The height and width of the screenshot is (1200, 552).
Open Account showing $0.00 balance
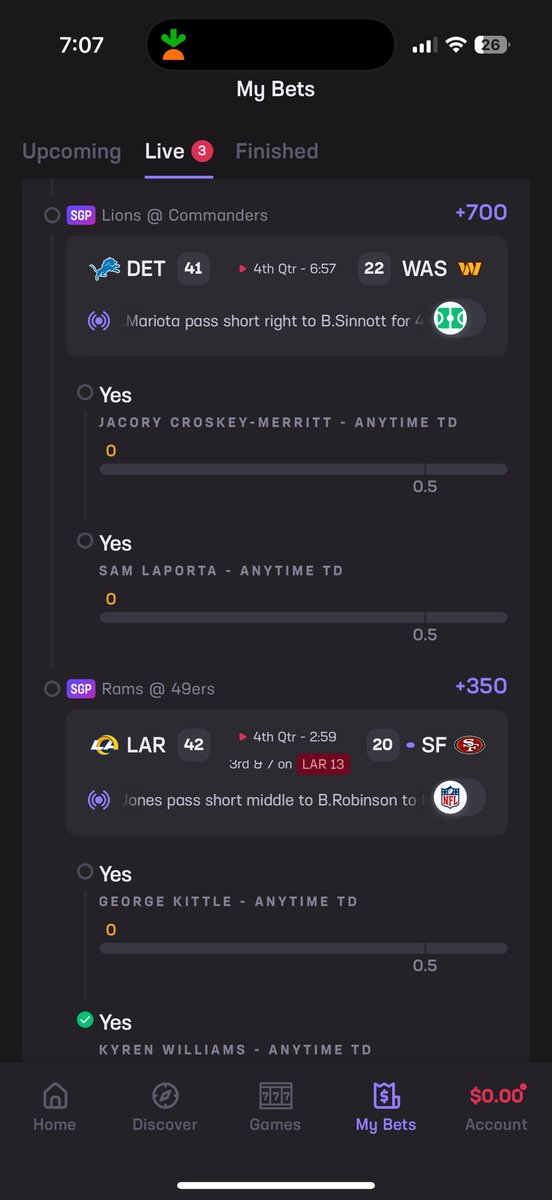click(496, 1107)
